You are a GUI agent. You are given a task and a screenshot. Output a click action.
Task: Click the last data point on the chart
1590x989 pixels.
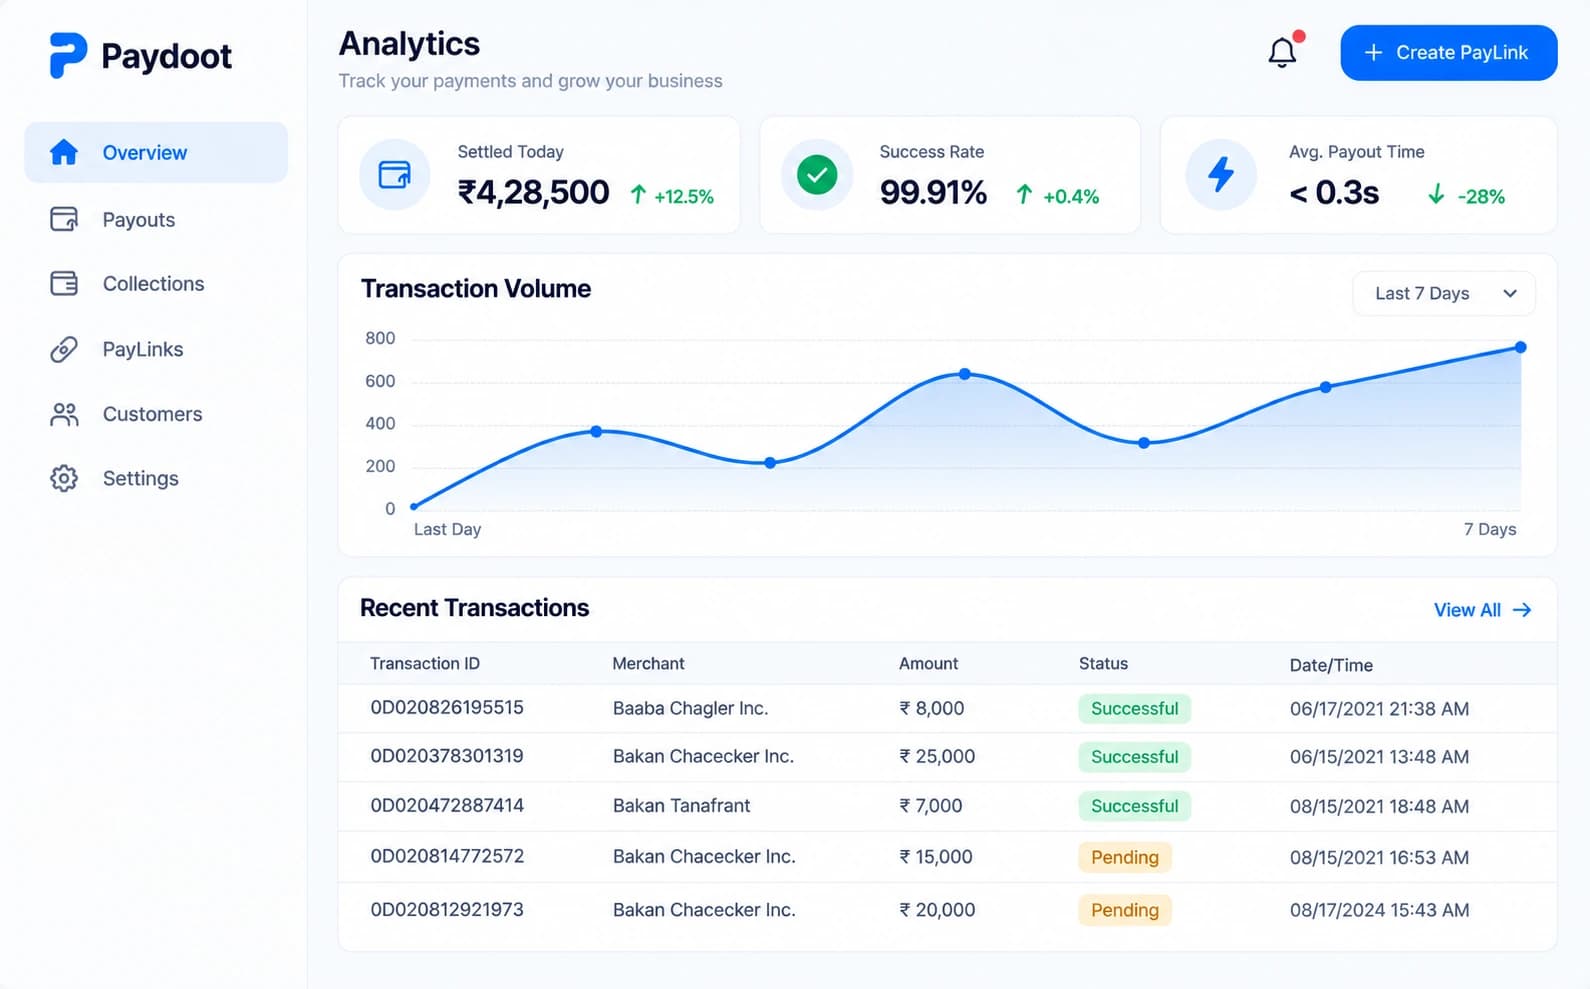[1520, 347]
